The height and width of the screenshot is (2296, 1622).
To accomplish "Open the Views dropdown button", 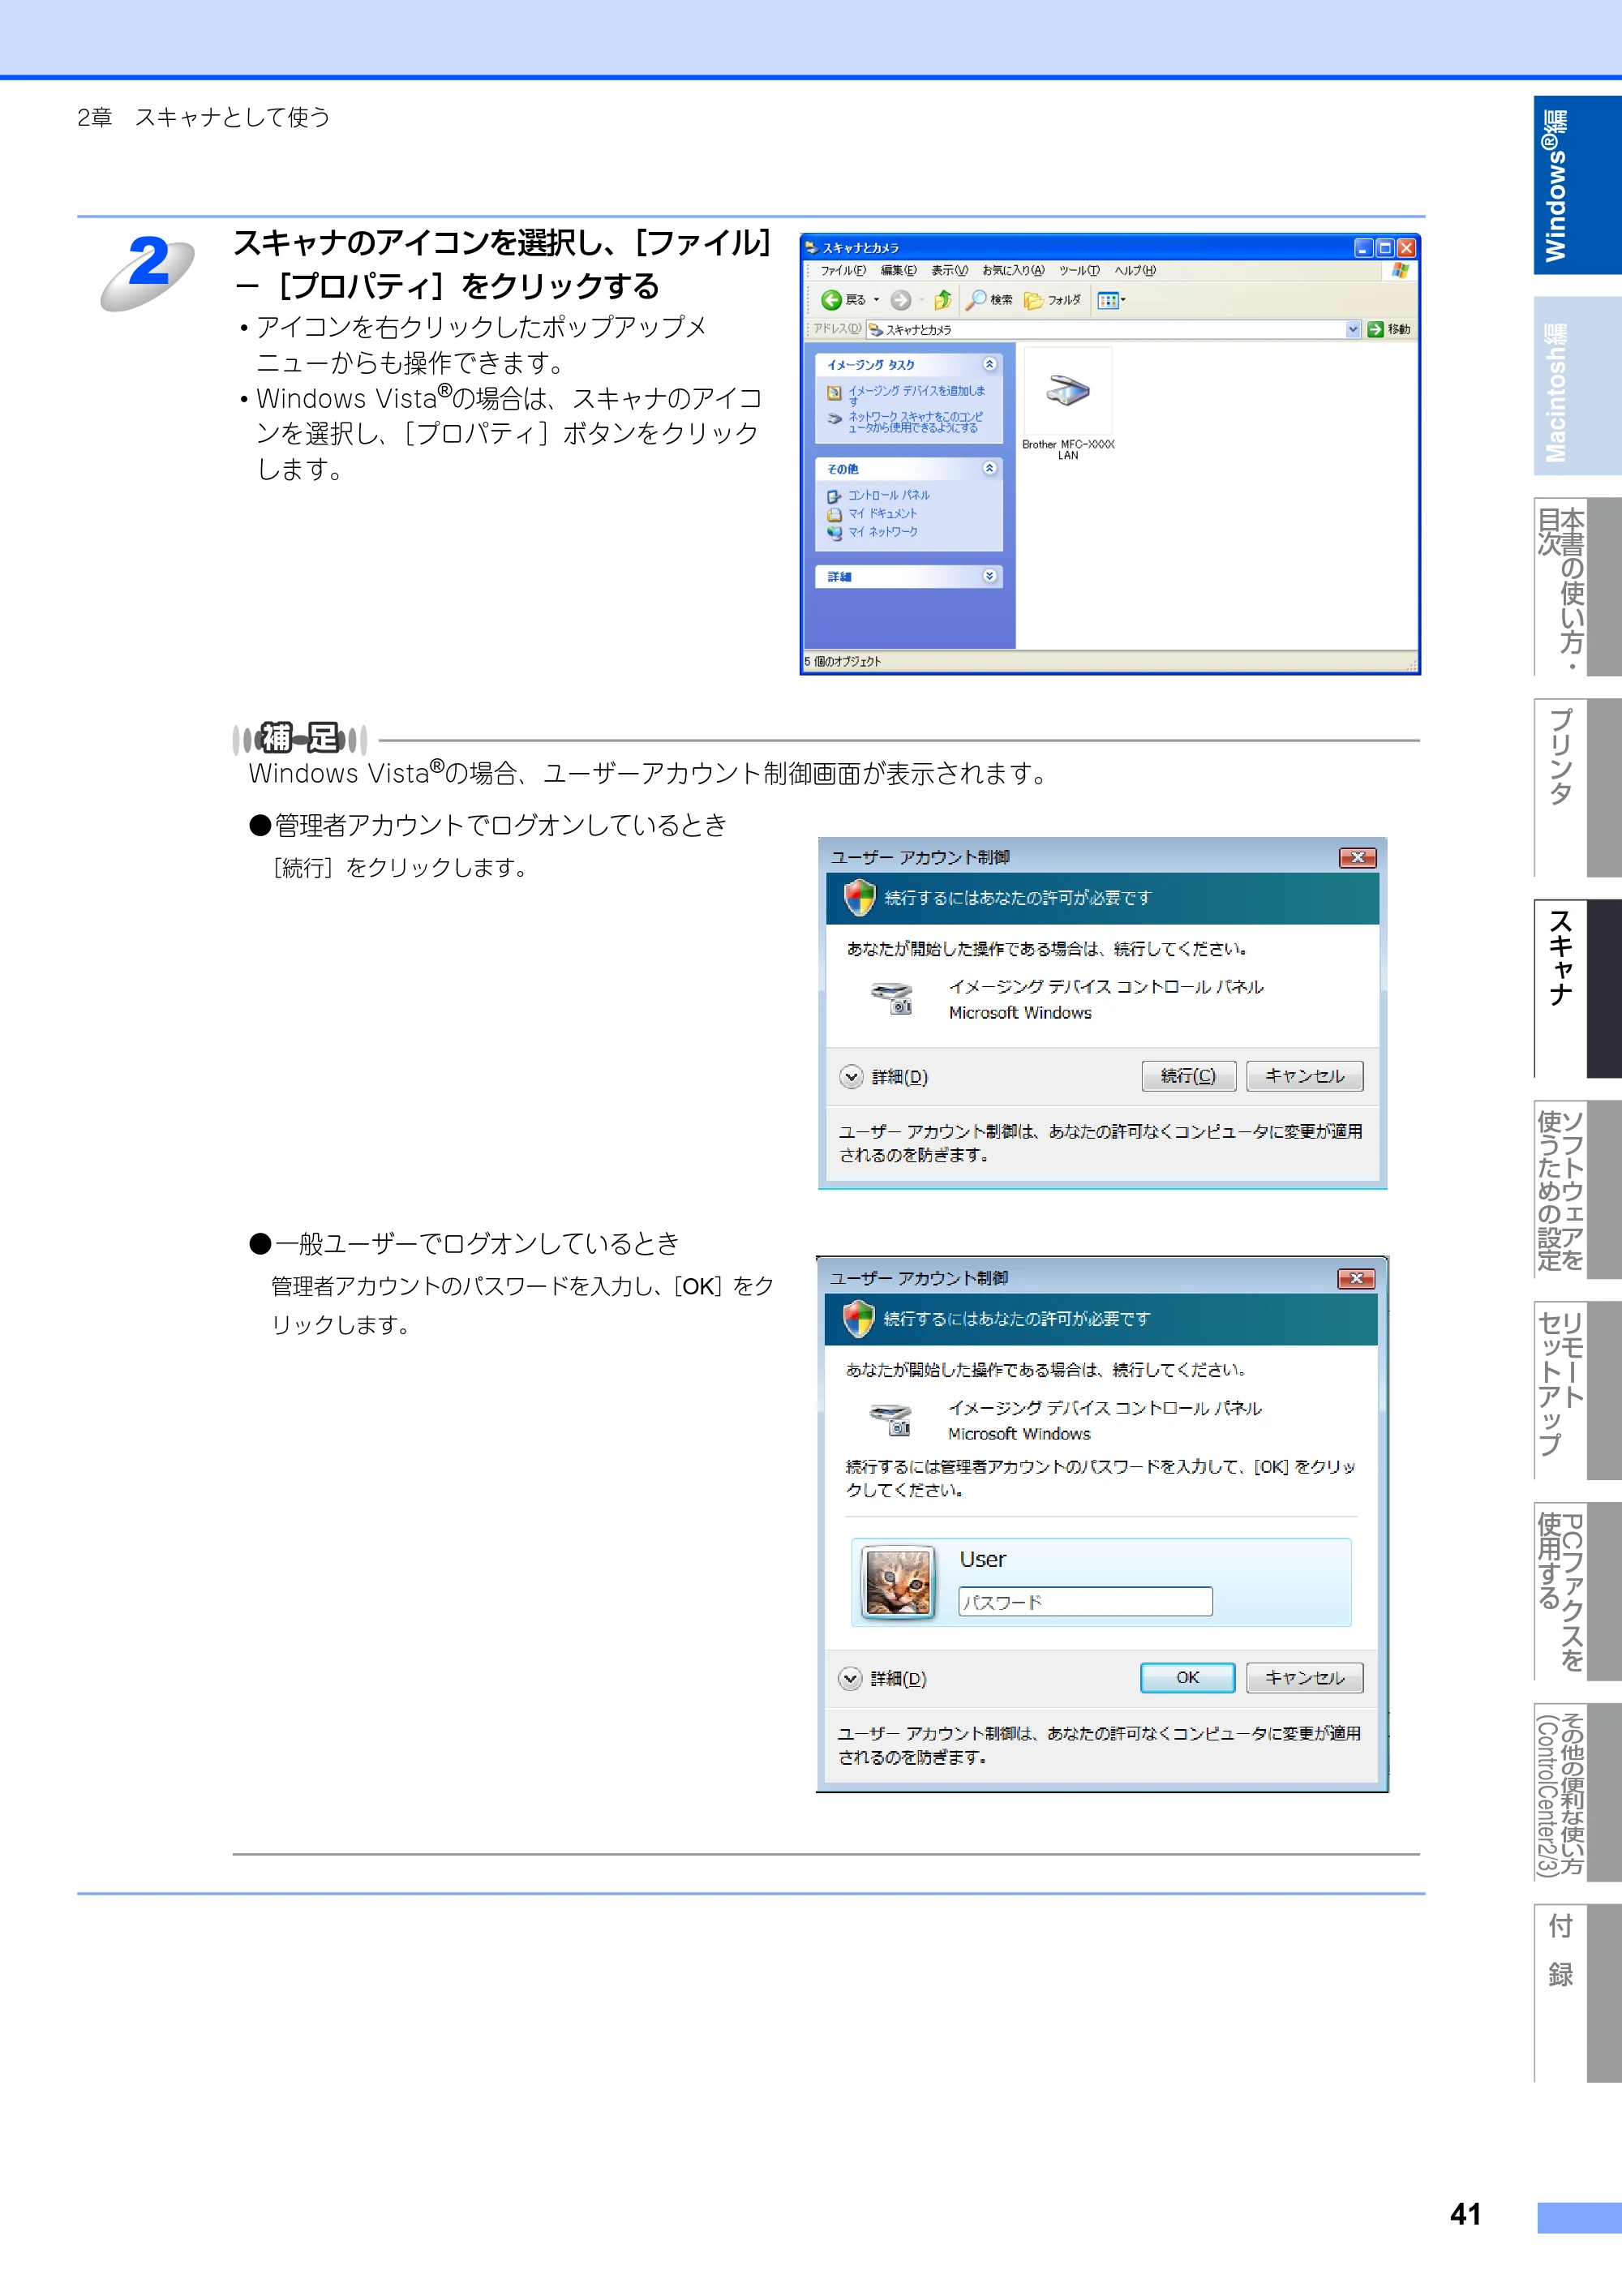I will (x=1111, y=300).
